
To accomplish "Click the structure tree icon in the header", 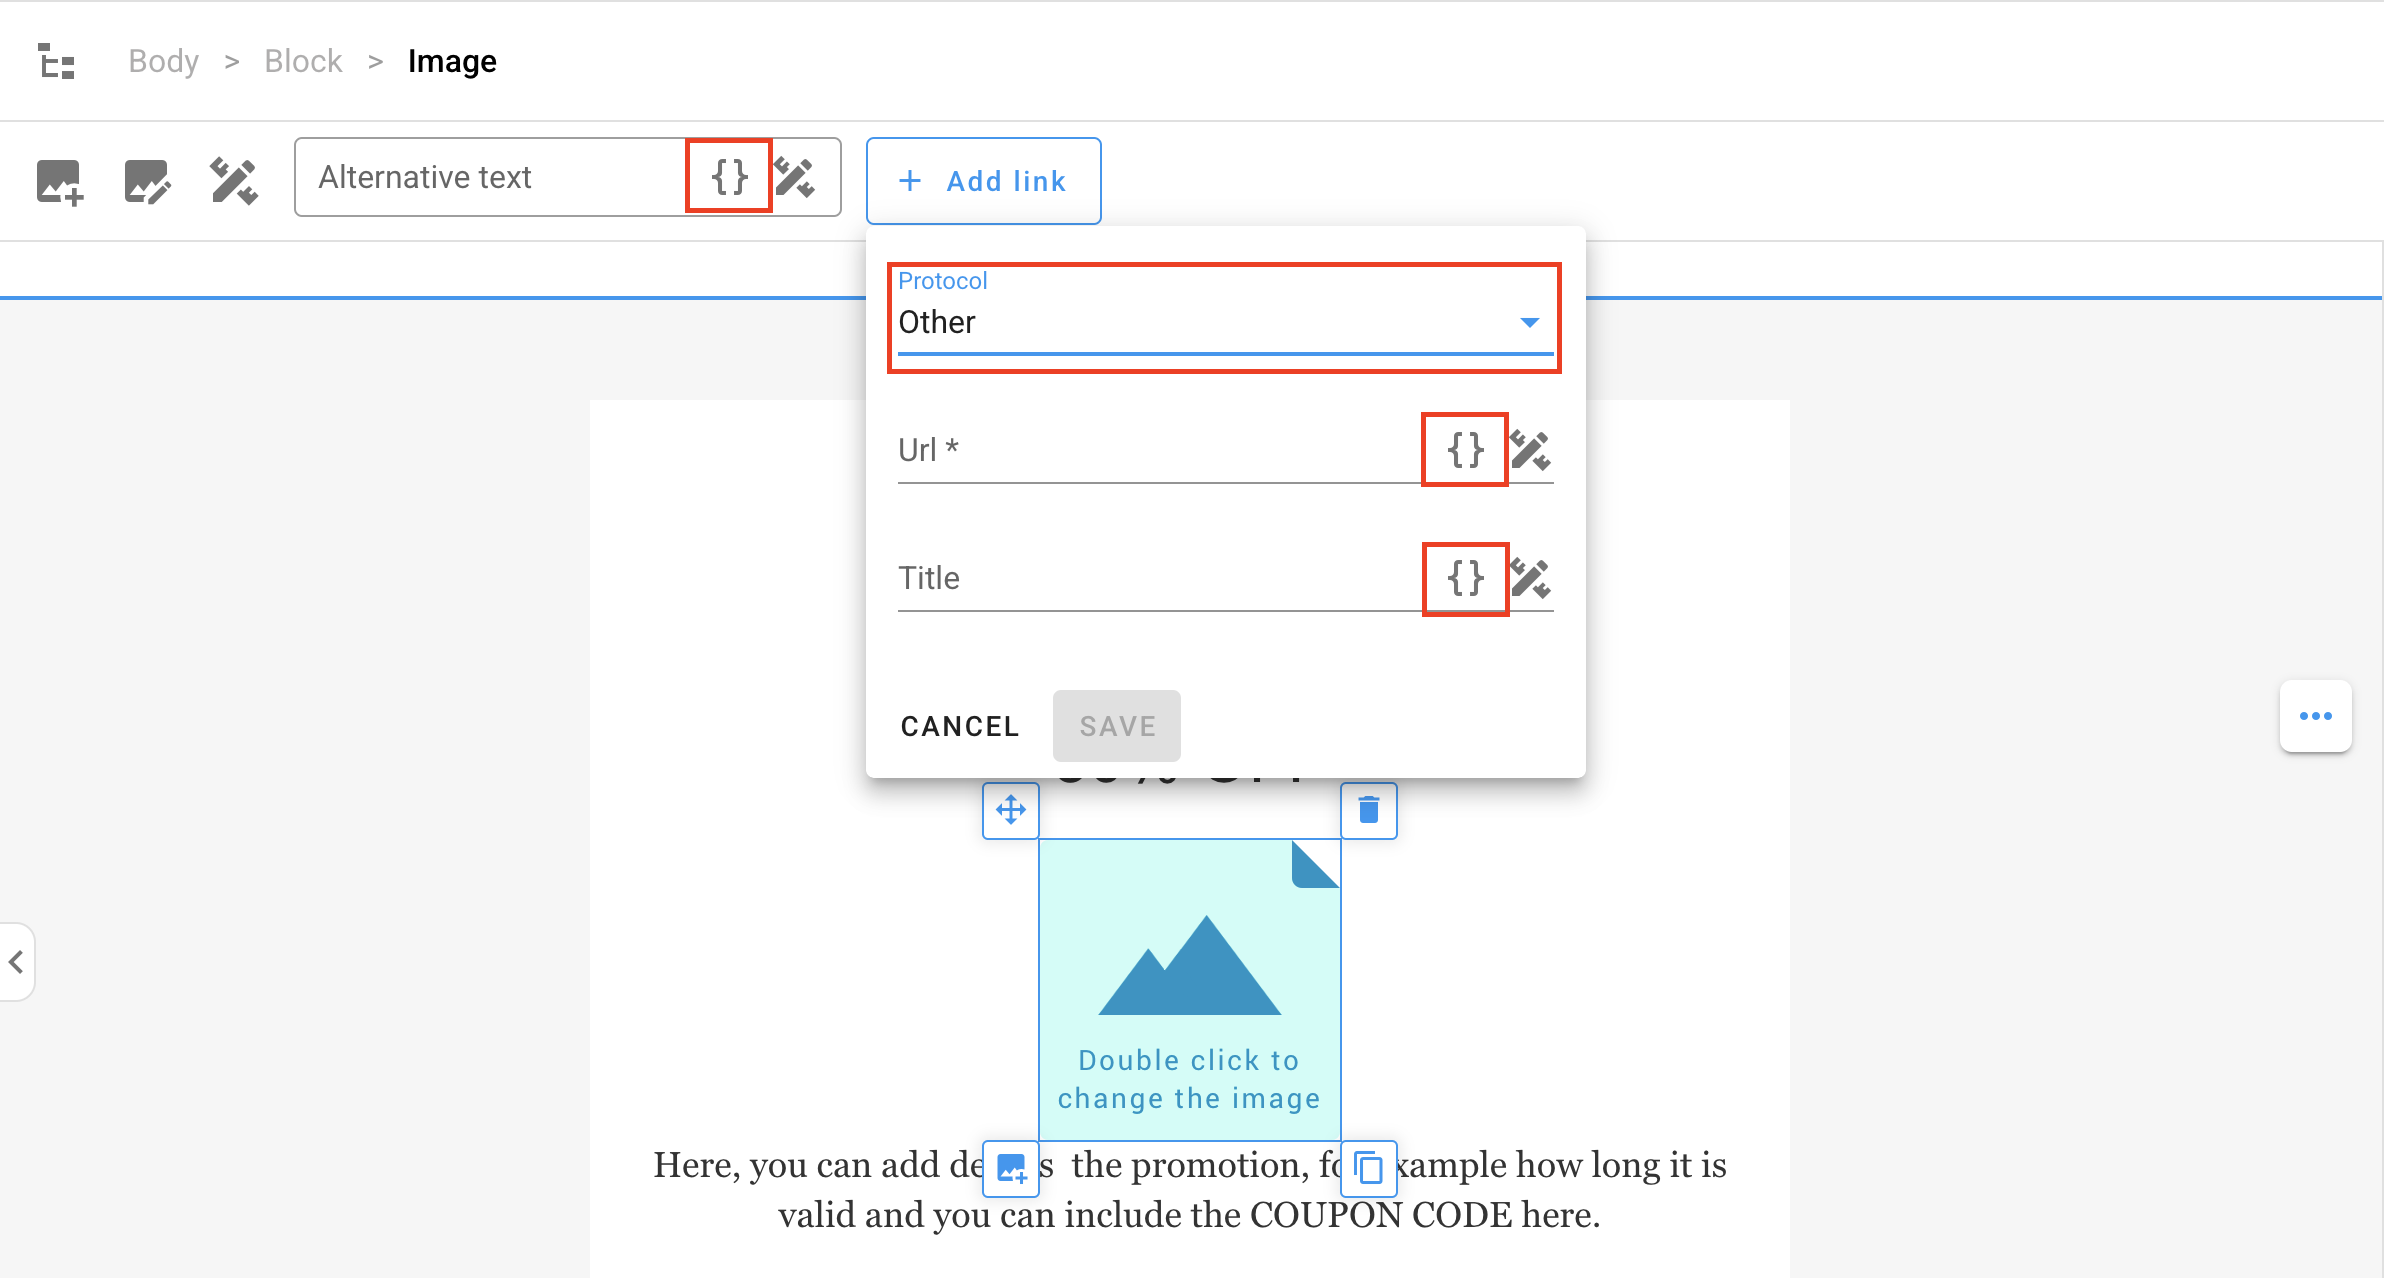I will 57,61.
